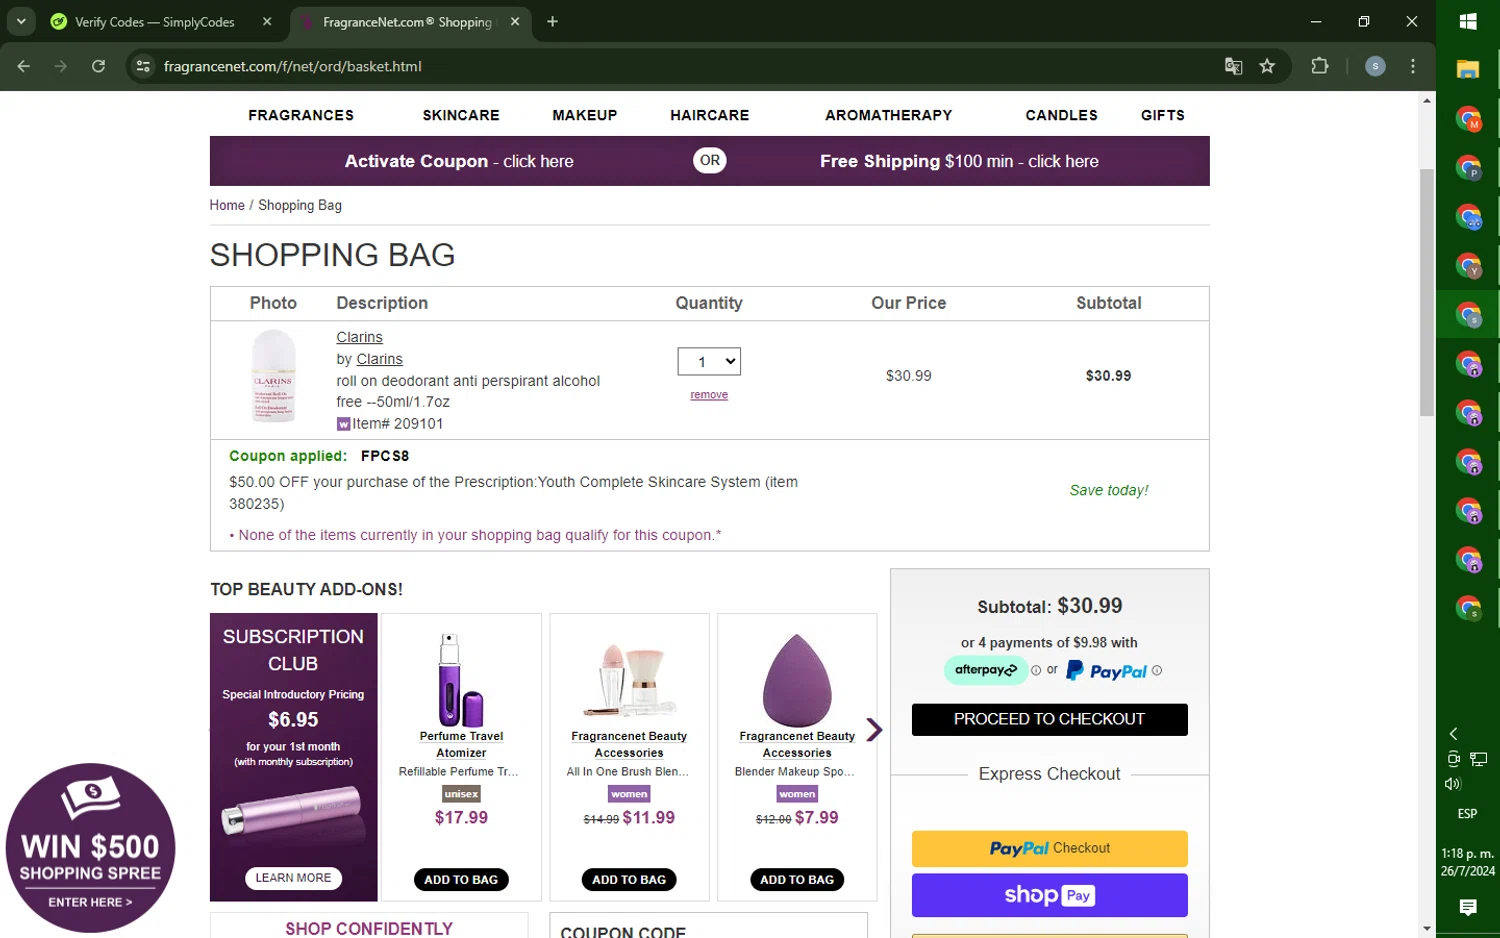Close the FragranceNet Shopping tab

click(x=515, y=21)
